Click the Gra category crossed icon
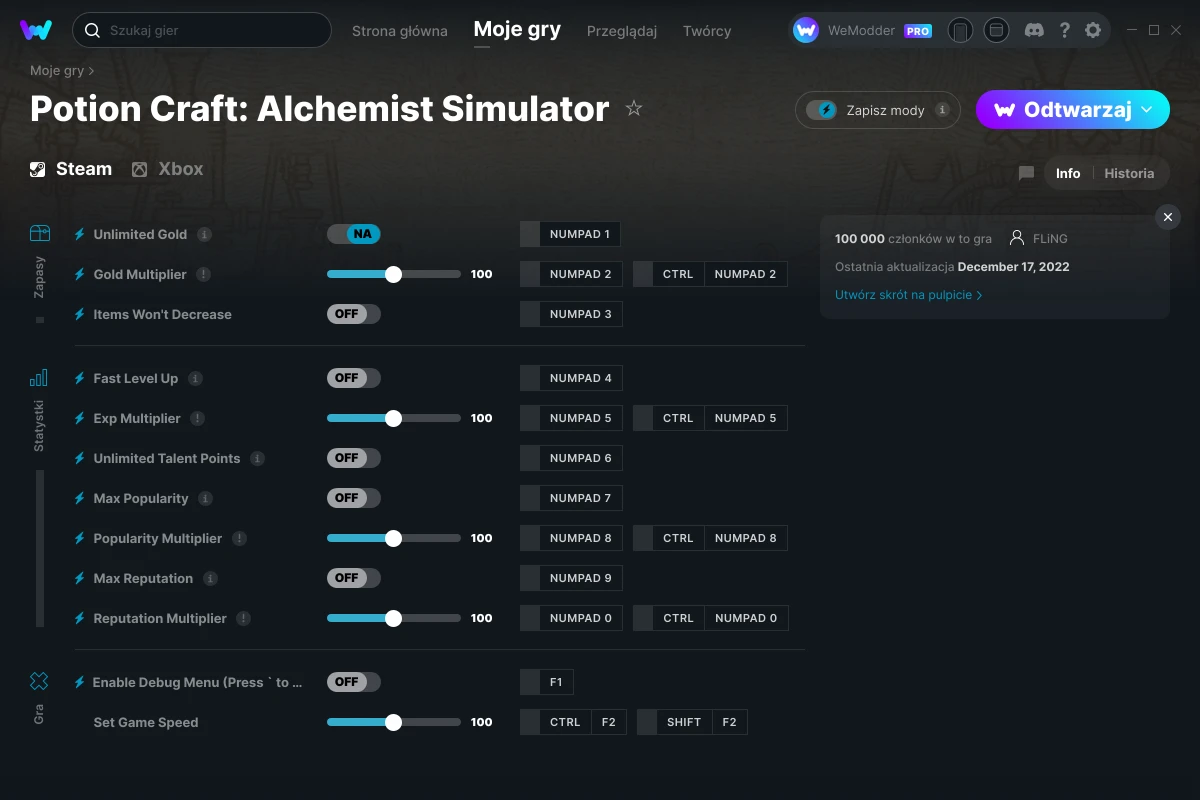The image size is (1200, 800). coord(39,682)
